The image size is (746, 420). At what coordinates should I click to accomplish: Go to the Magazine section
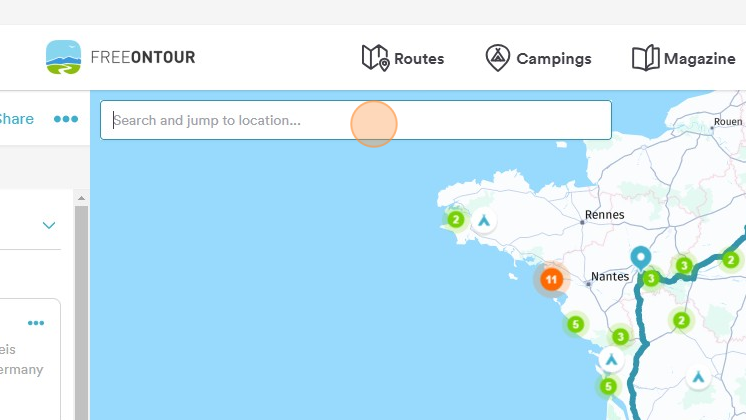pyautogui.click(x=684, y=58)
